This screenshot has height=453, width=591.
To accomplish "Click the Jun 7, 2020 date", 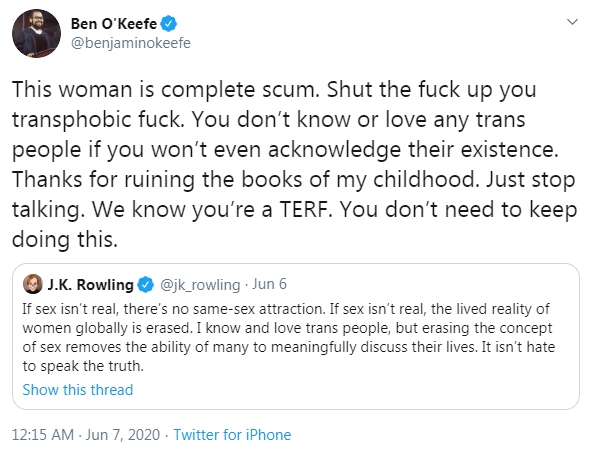I will 123,435.
